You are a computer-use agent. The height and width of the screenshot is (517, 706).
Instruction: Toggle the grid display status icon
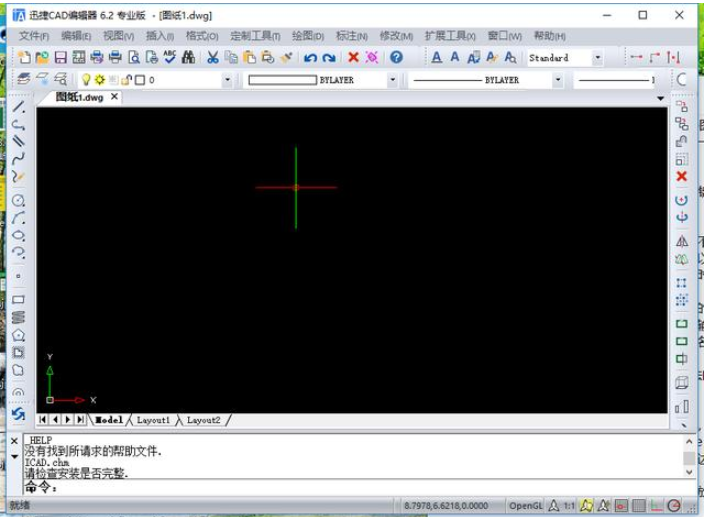638,505
